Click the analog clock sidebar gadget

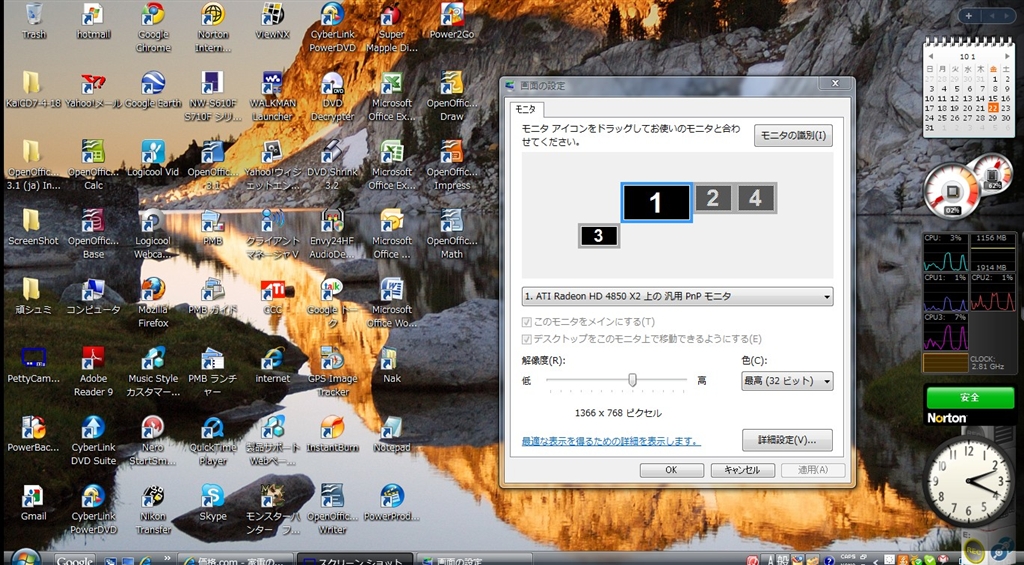(969, 481)
